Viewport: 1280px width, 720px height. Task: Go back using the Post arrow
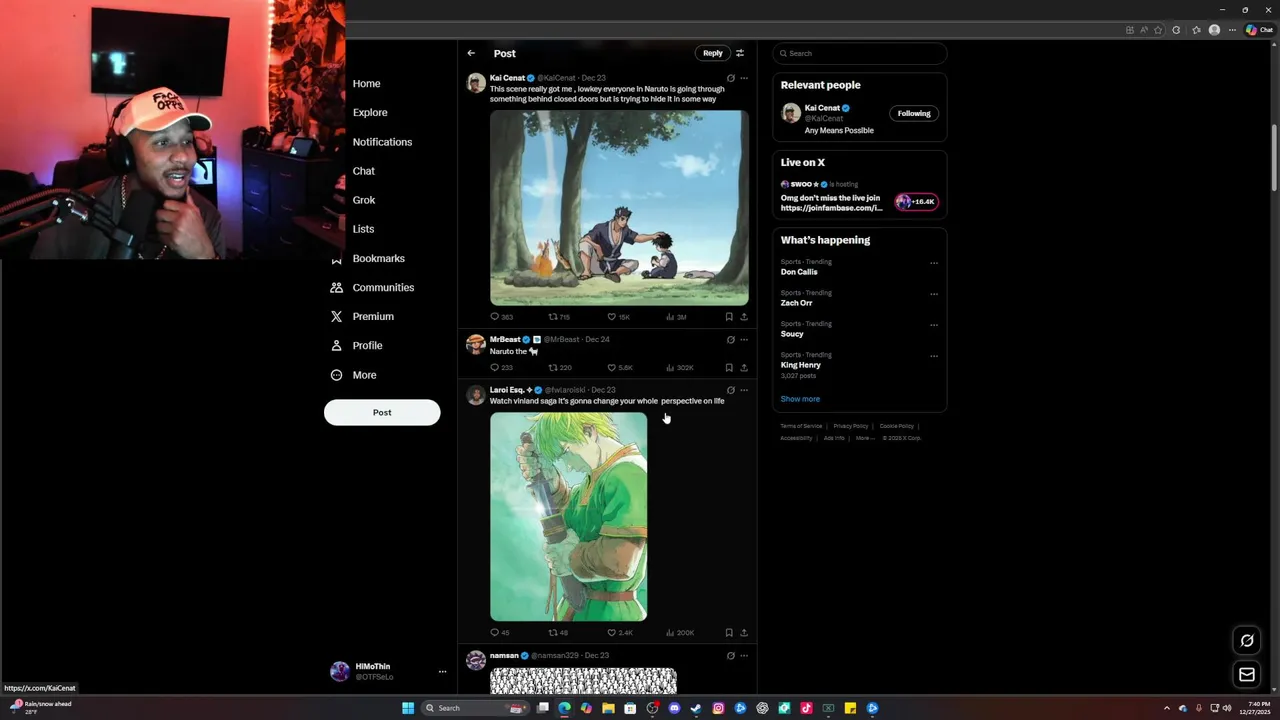pyautogui.click(x=471, y=53)
